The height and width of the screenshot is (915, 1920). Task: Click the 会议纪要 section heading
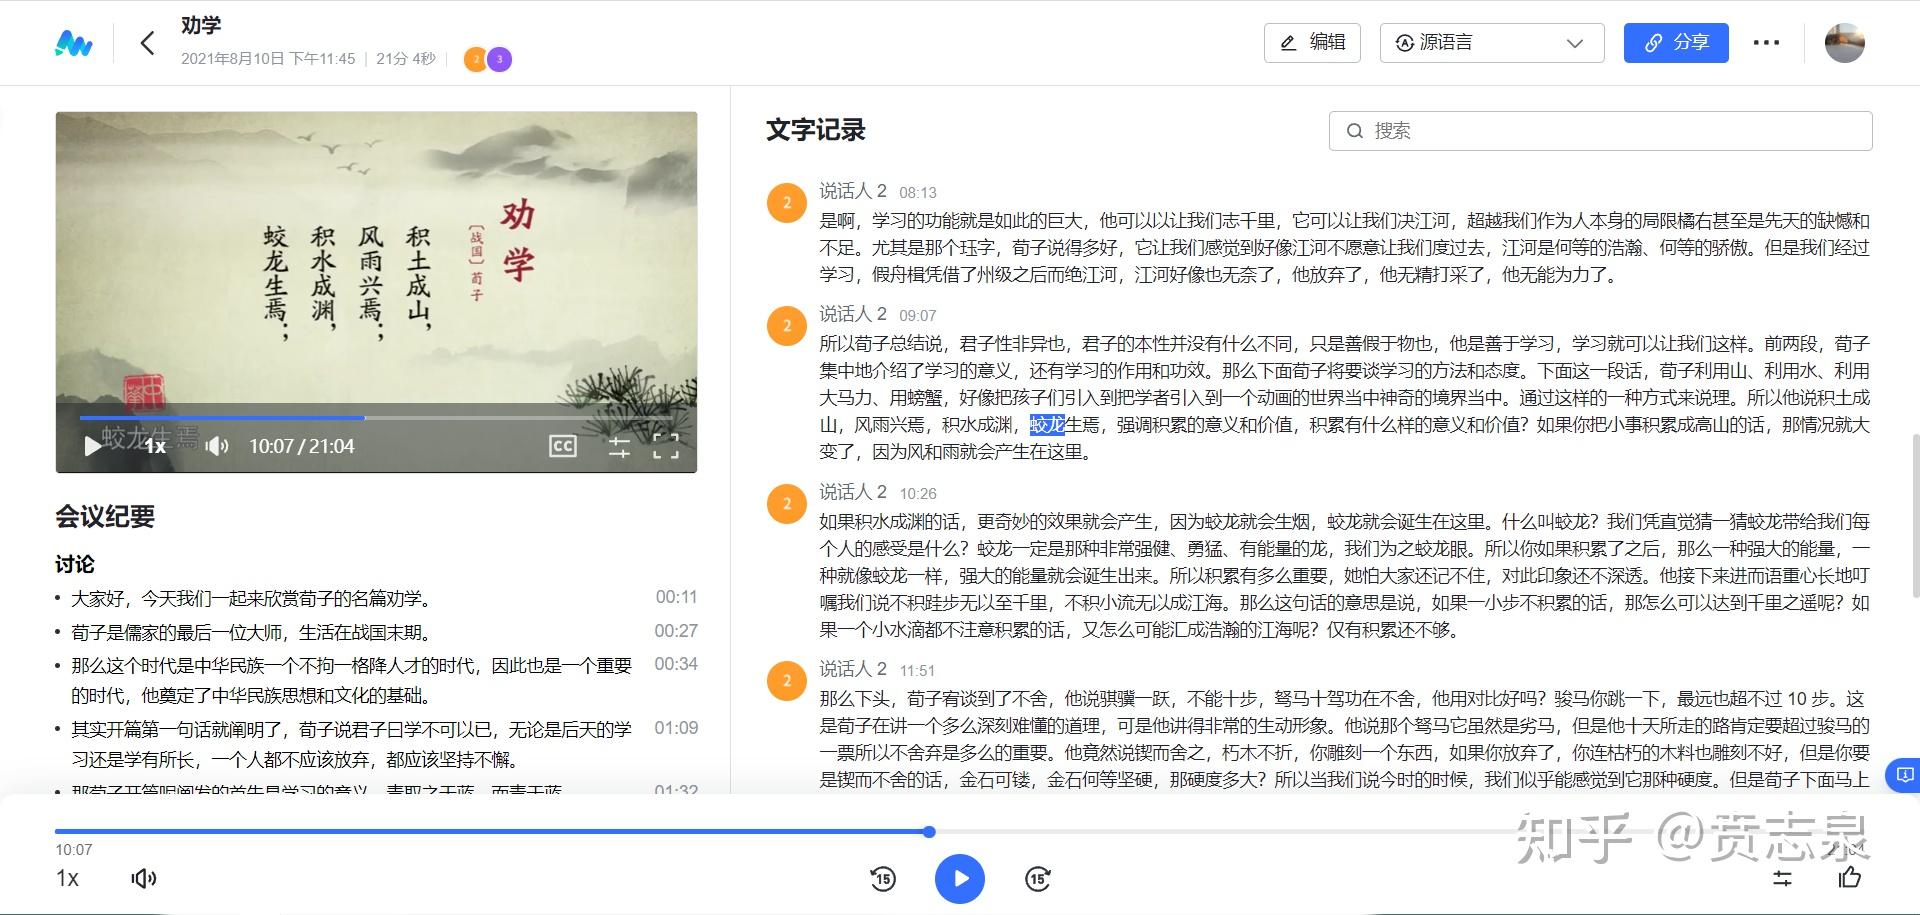[104, 517]
